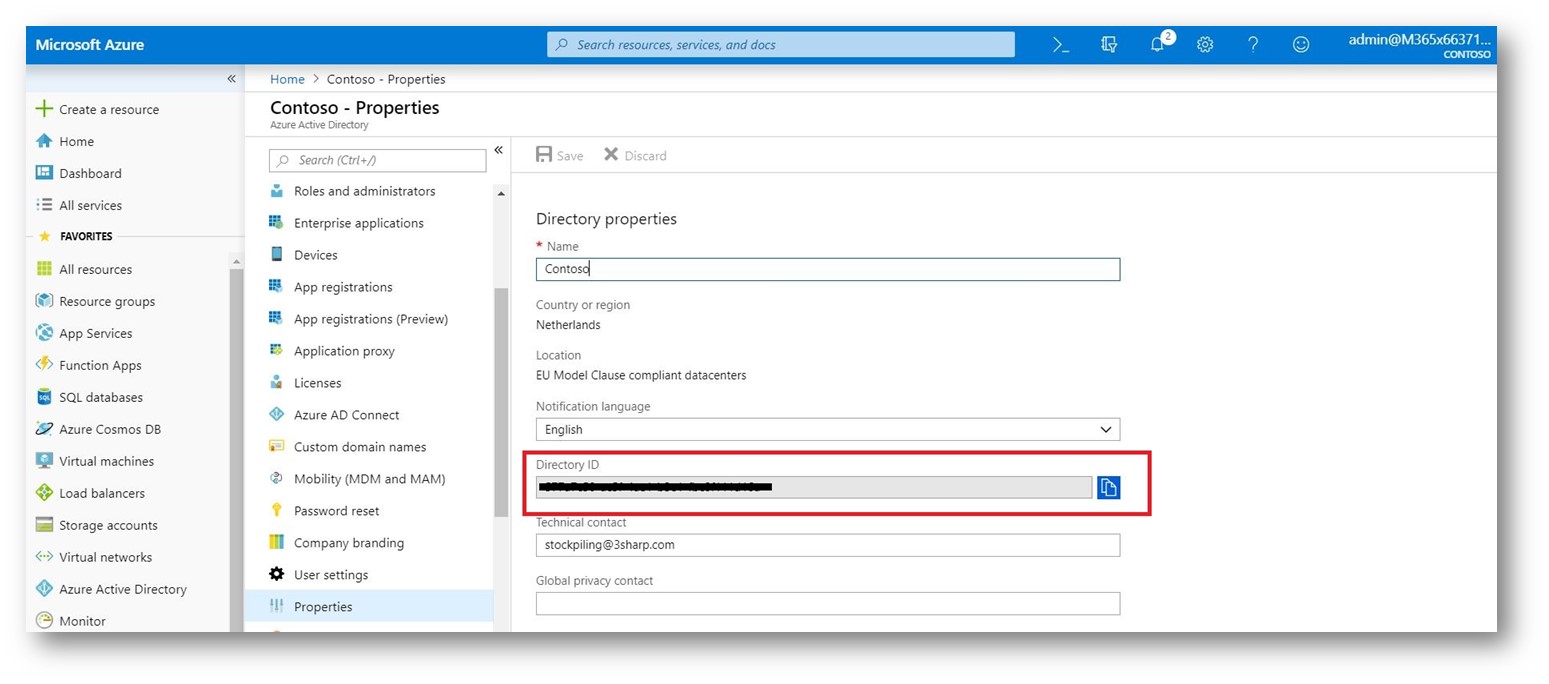This screenshot has width=1549, height=684.
Task: Click the SQL databases icon
Action: 44,397
